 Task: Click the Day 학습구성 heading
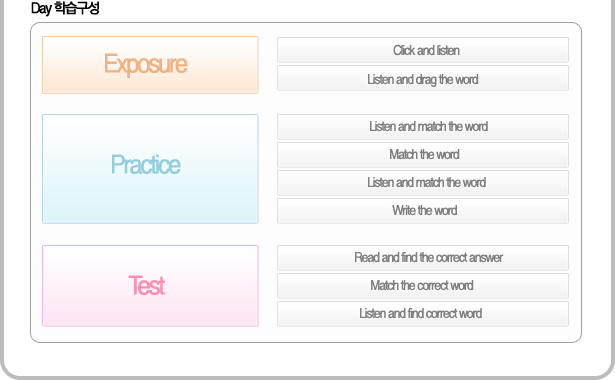click(x=65, y=8)
